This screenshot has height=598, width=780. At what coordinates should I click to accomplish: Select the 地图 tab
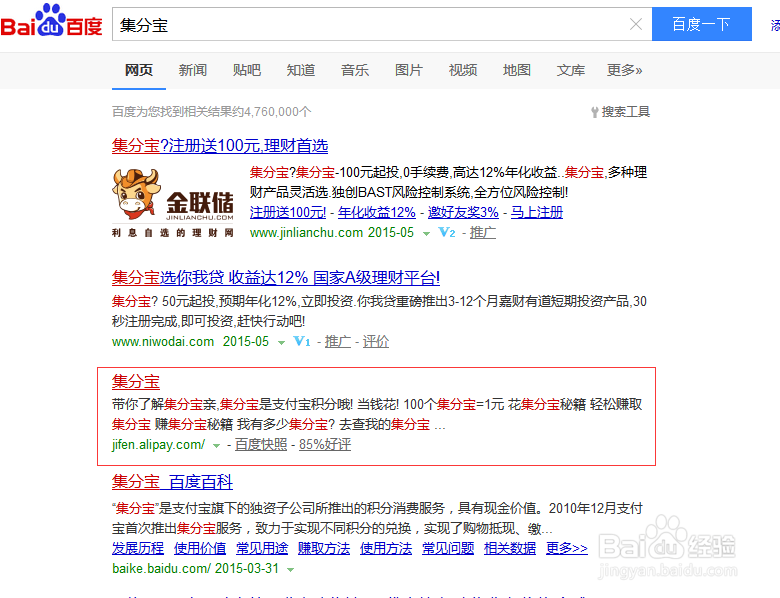517,70
